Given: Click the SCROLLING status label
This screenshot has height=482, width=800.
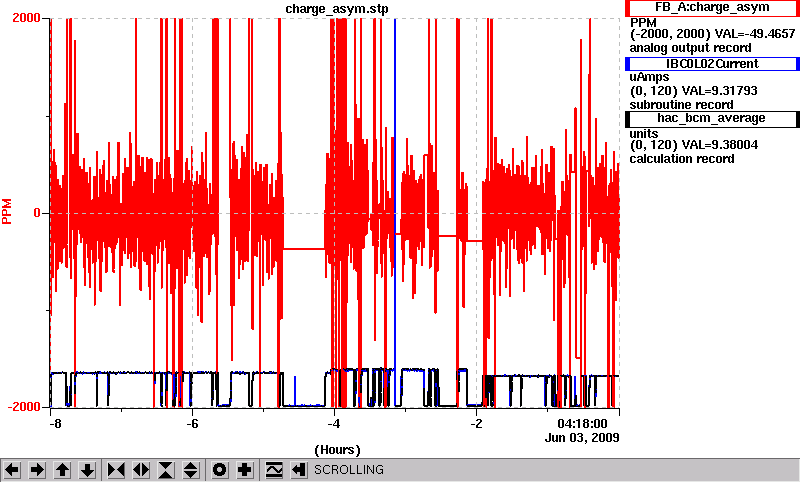Looking at the screenshot, I should pos(349,470).
